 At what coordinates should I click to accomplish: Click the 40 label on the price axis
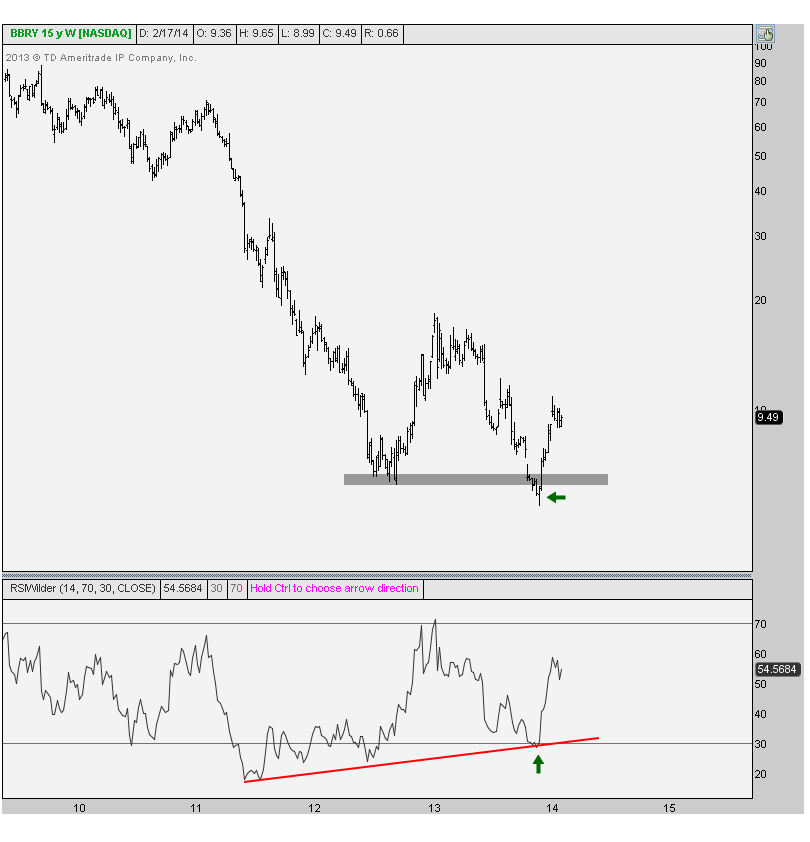[x=761, y=191]
